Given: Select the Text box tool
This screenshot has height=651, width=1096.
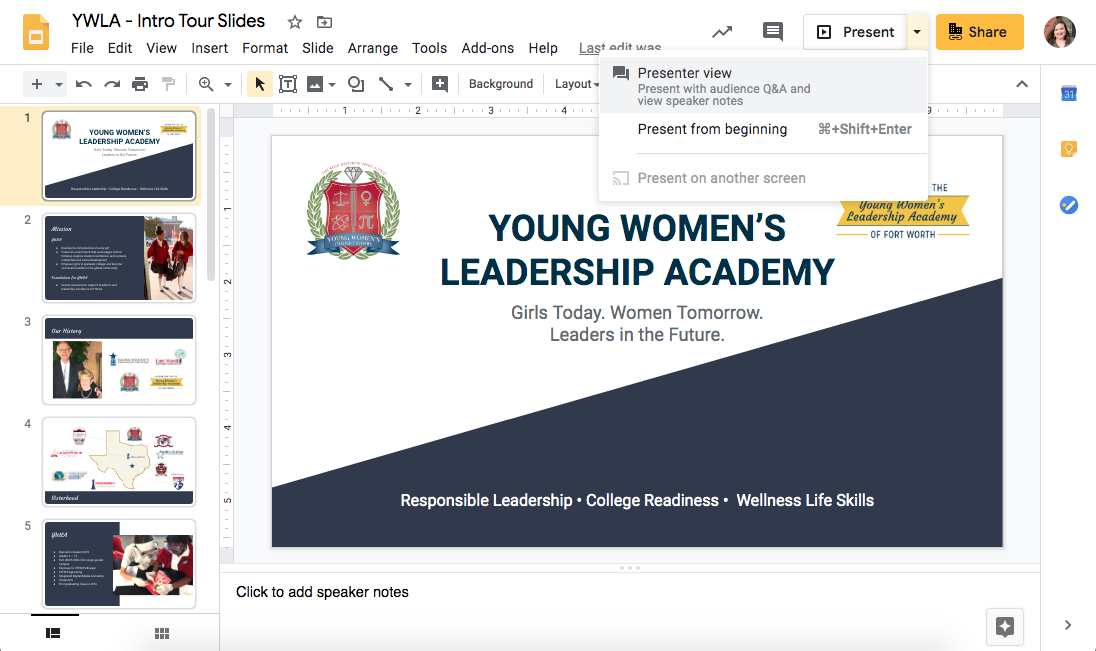Looking at the screenshot, I should pos(288,85).
